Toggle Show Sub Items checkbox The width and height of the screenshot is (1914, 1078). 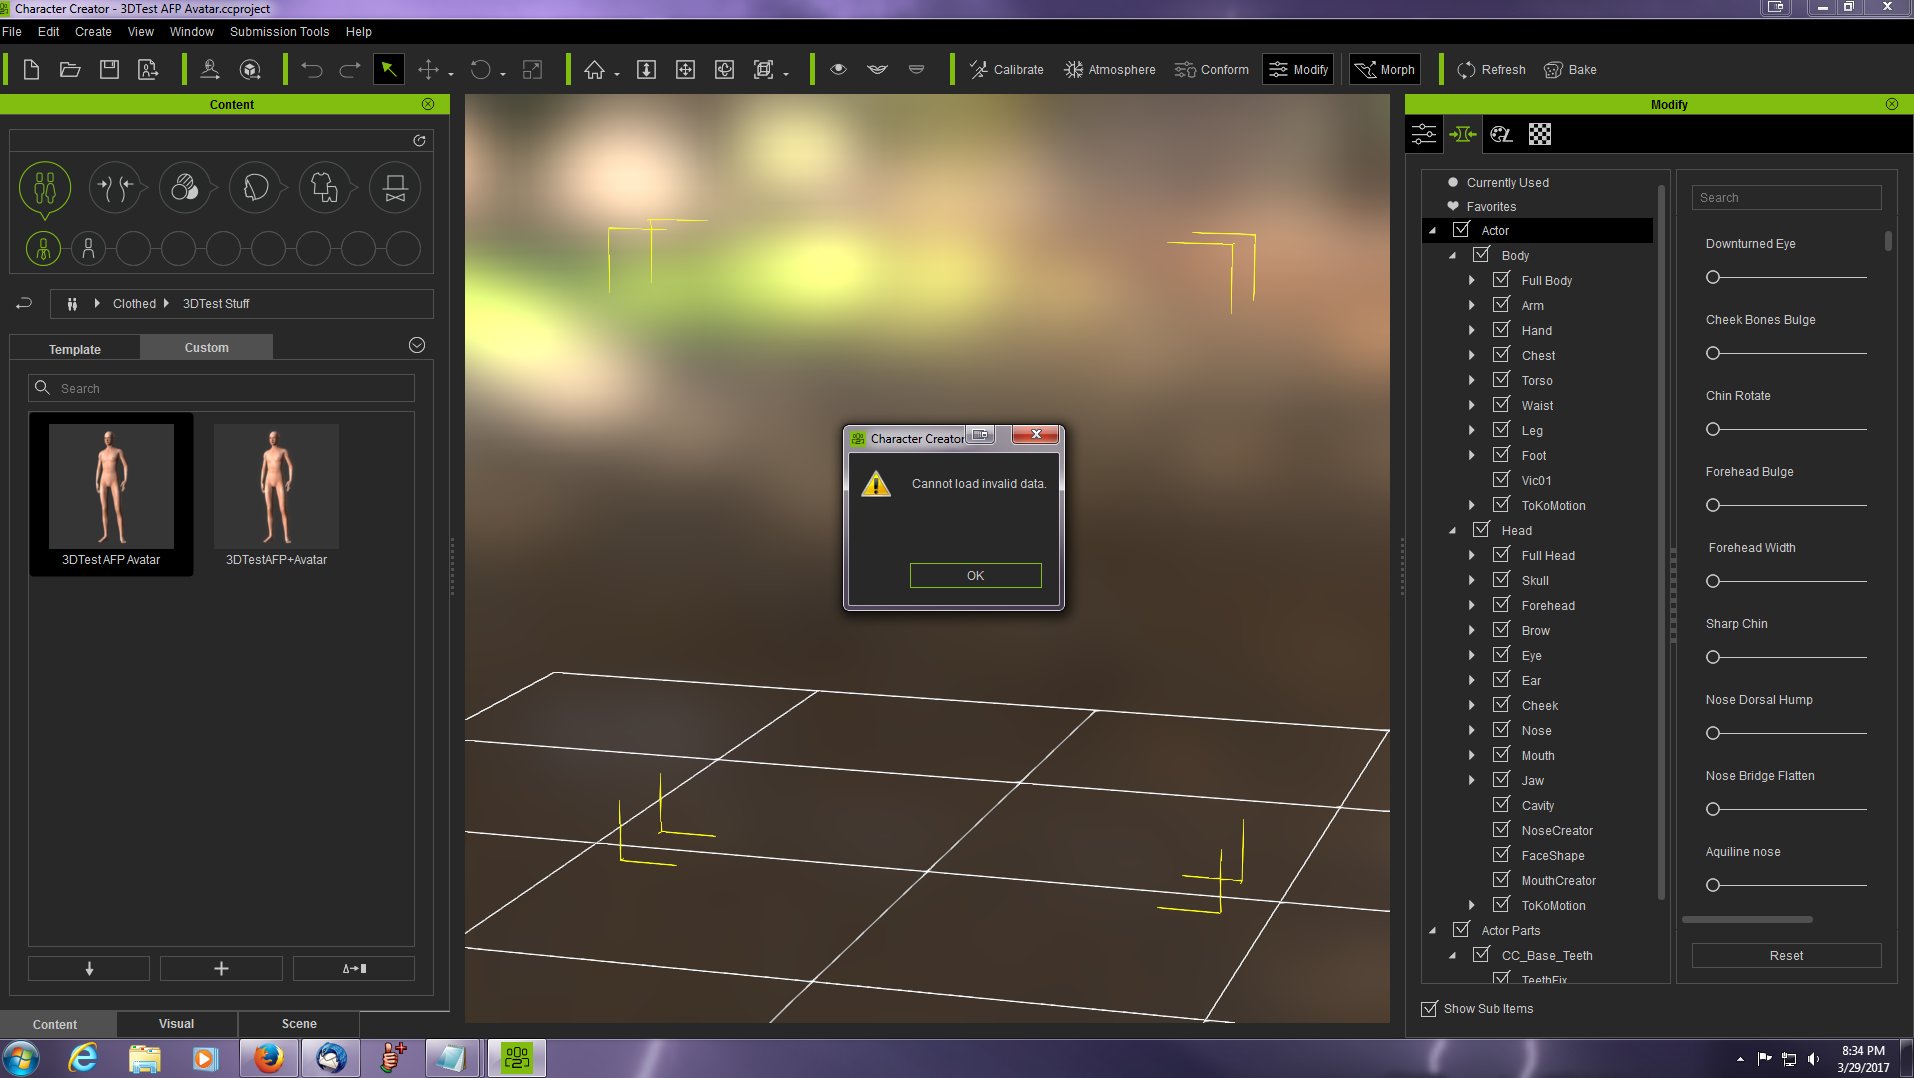tap(1429, 1009)
